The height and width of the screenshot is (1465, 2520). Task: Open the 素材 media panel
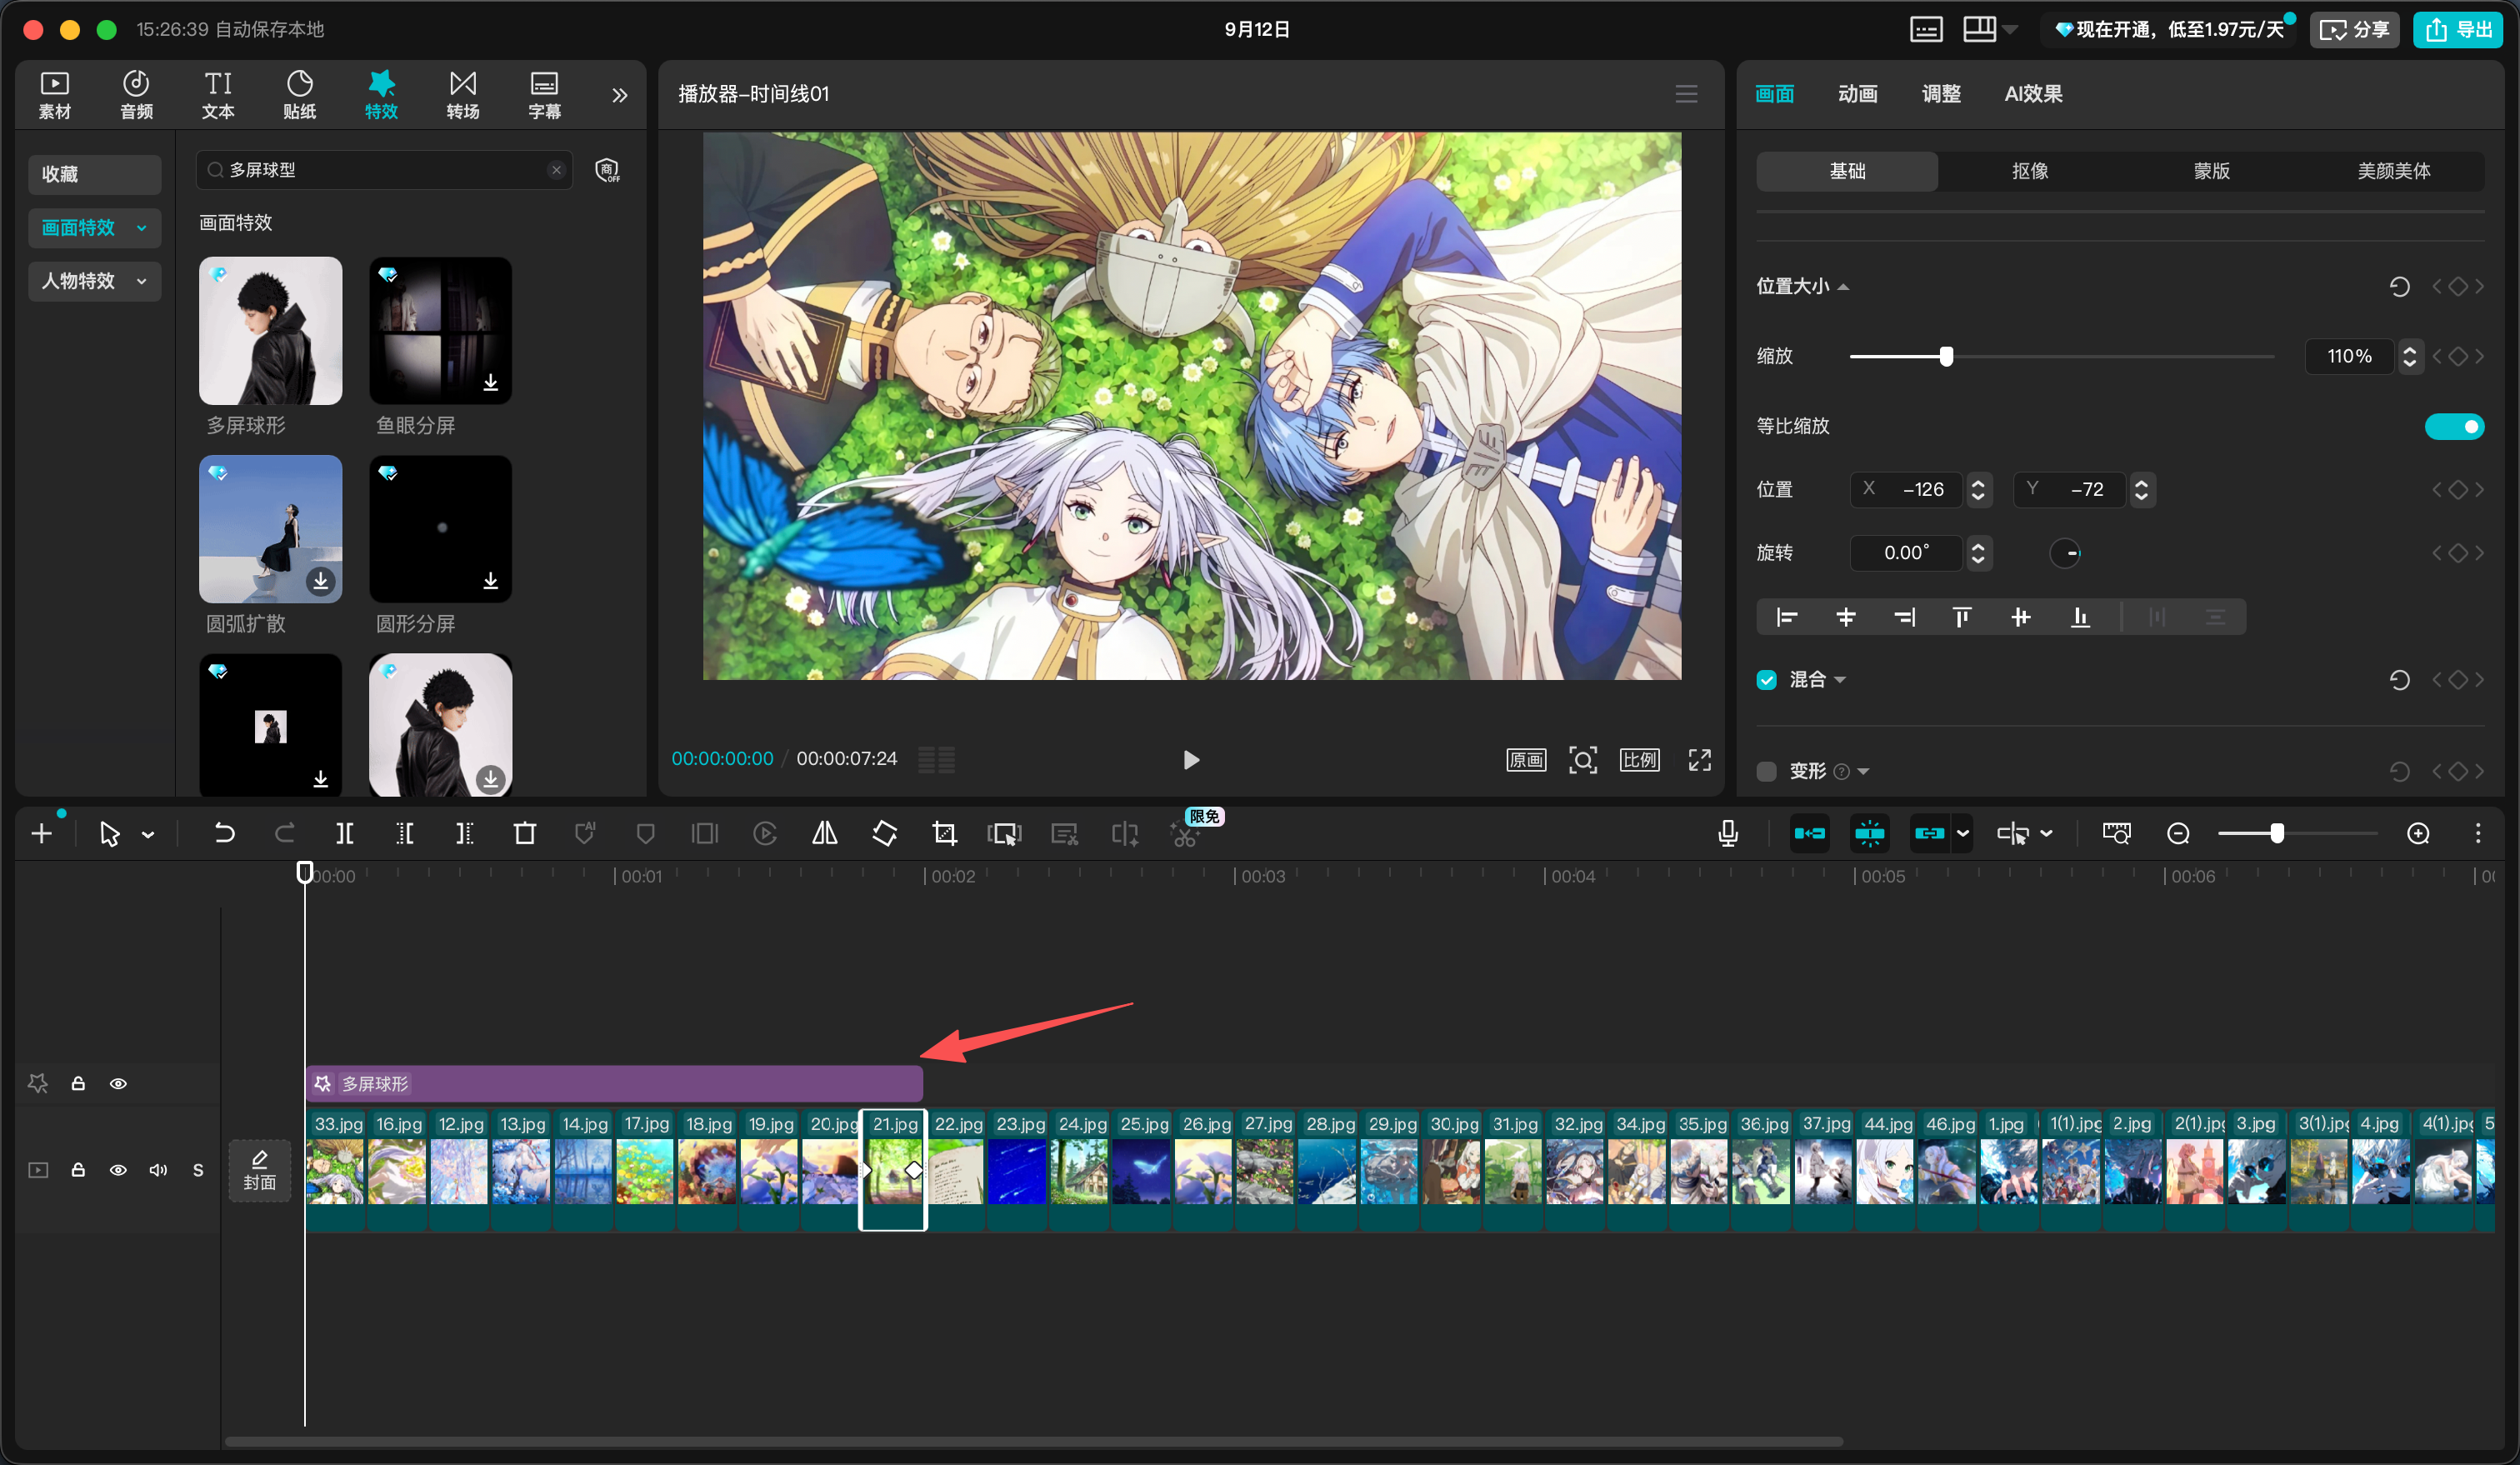point(54,95)
